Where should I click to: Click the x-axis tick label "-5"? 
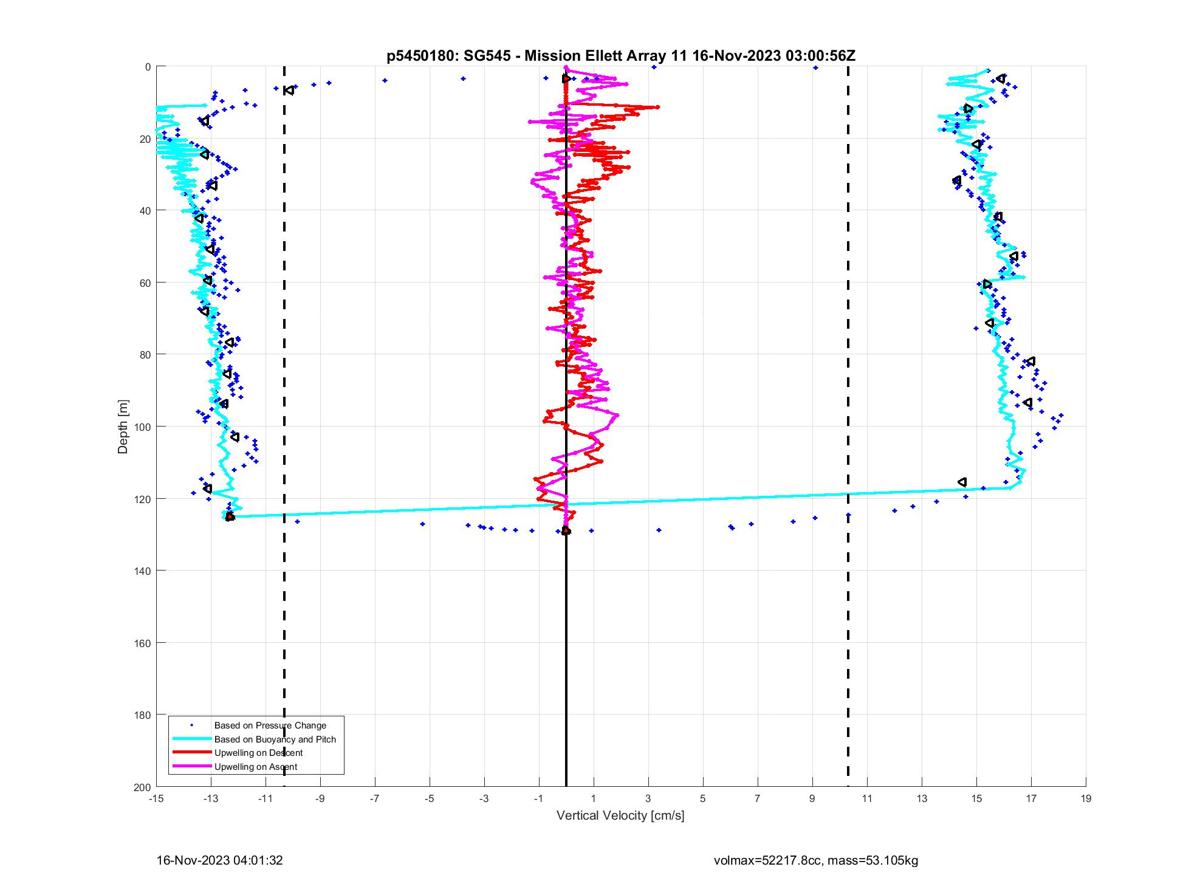click(x=430, y=799)
